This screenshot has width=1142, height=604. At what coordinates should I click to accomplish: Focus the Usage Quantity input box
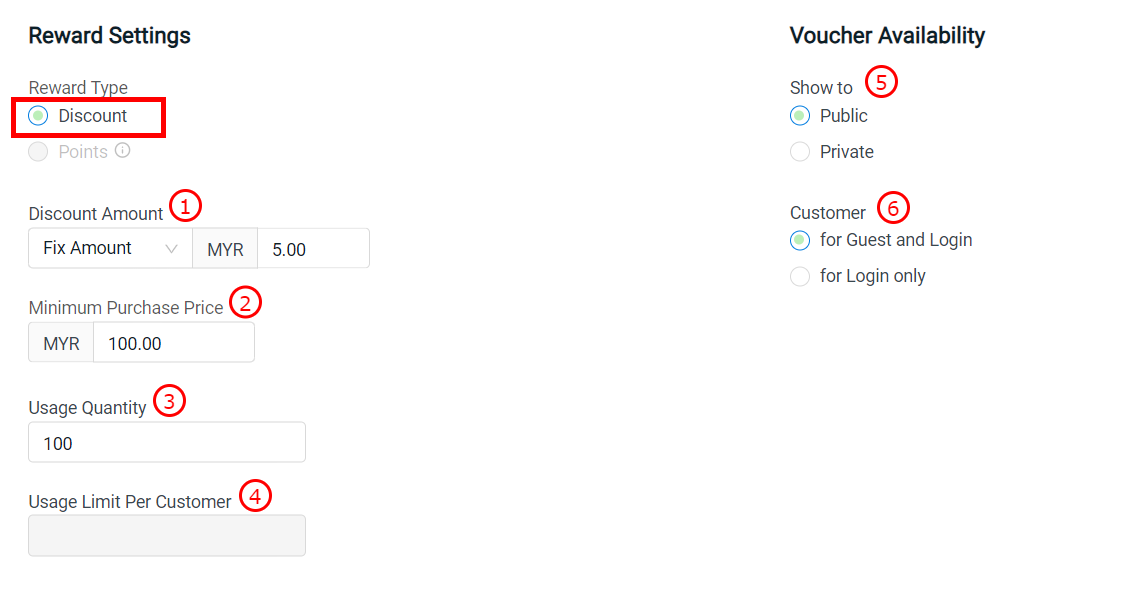pyautogui.click(x=167, y=442)
